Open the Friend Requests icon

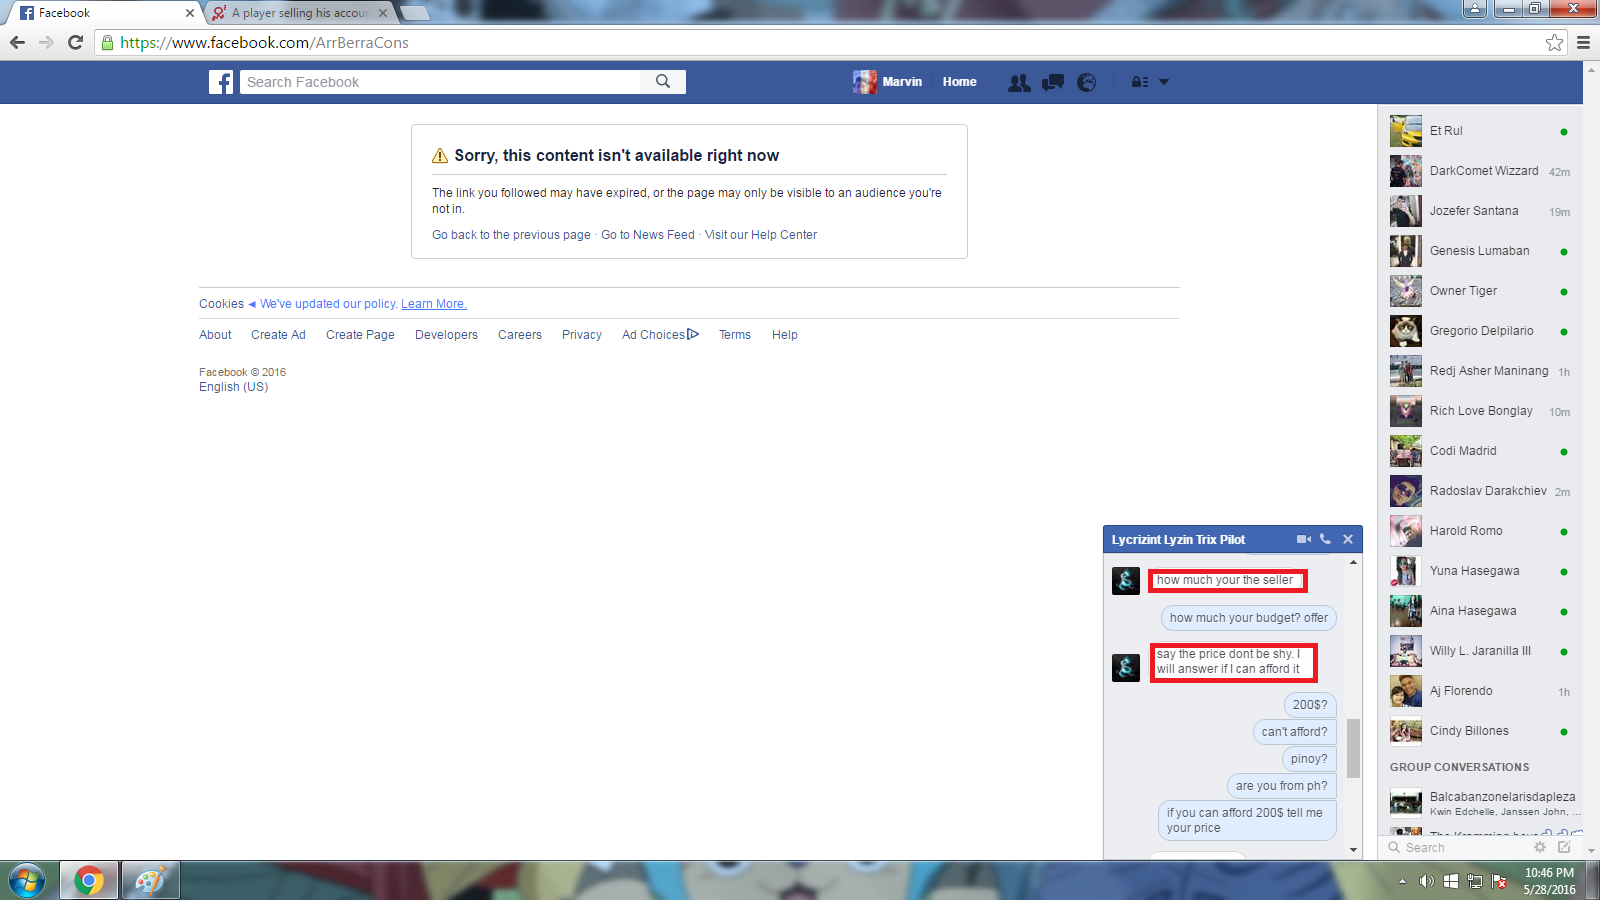pyautogui.click(x=1019, y=83)
